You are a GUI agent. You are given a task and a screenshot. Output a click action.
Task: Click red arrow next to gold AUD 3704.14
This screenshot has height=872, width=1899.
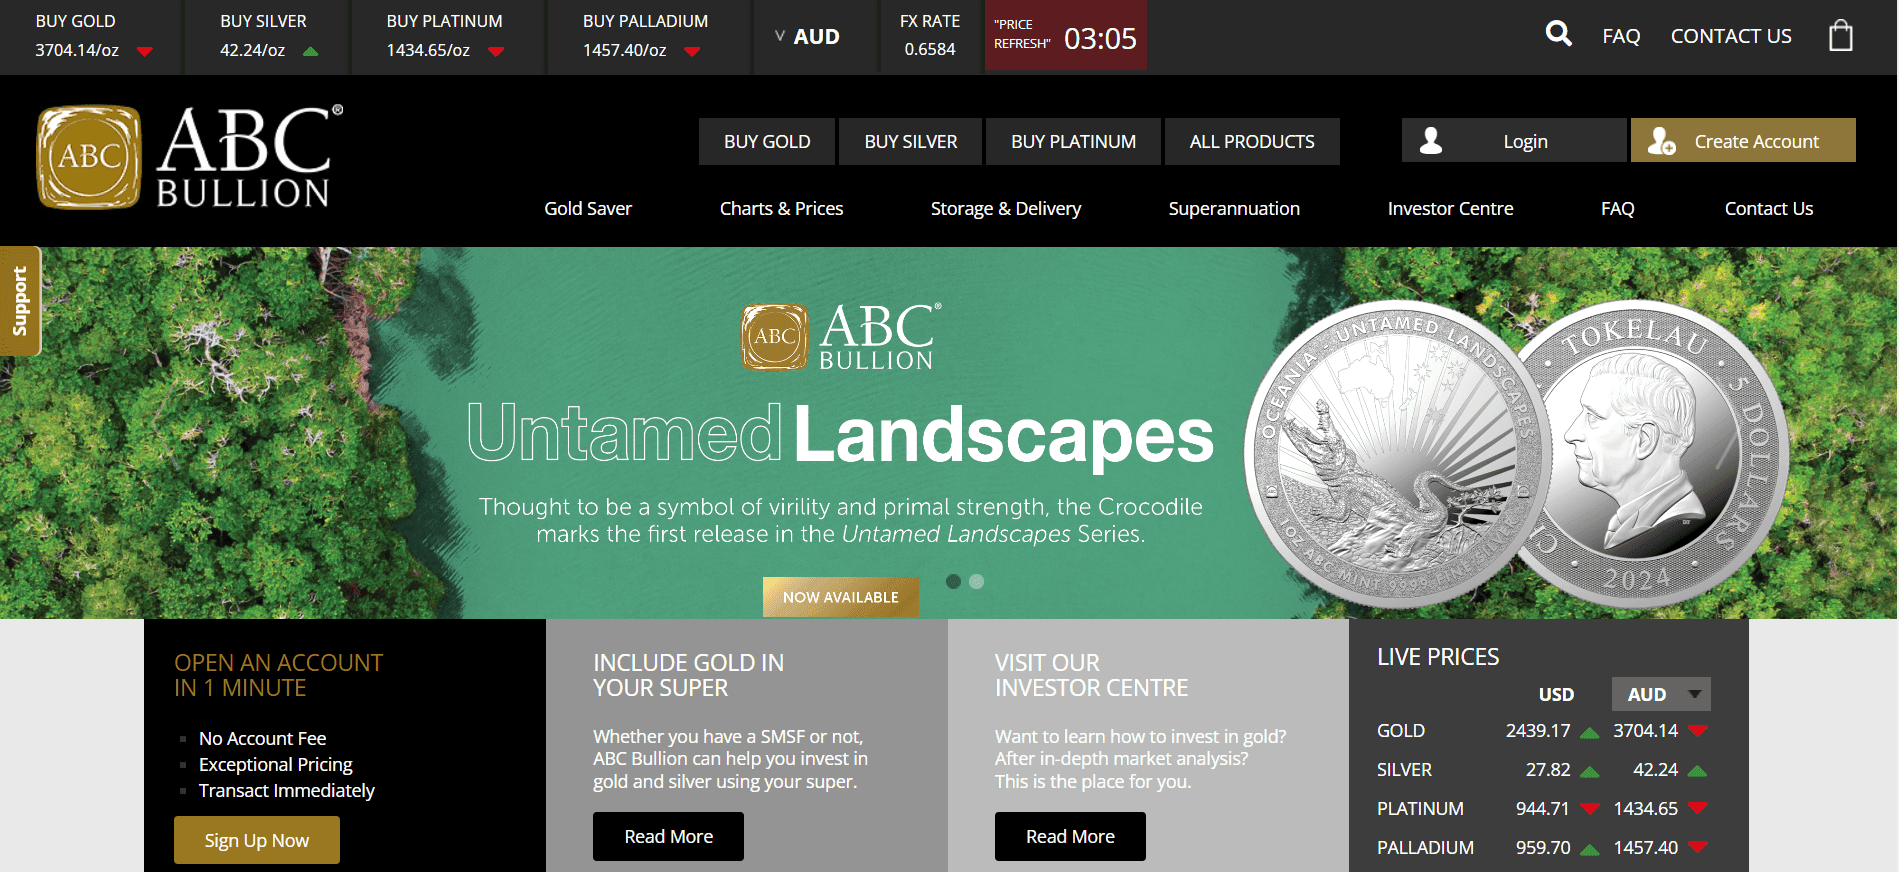point(1698,731)
